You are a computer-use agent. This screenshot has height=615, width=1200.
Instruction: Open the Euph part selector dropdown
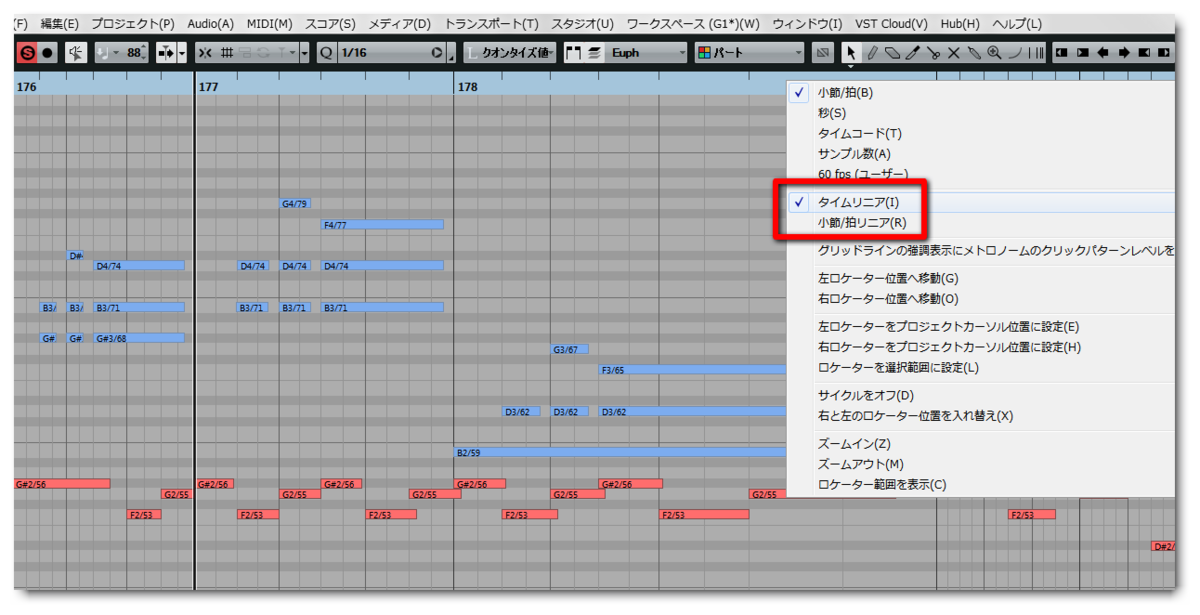click(645, 53)
